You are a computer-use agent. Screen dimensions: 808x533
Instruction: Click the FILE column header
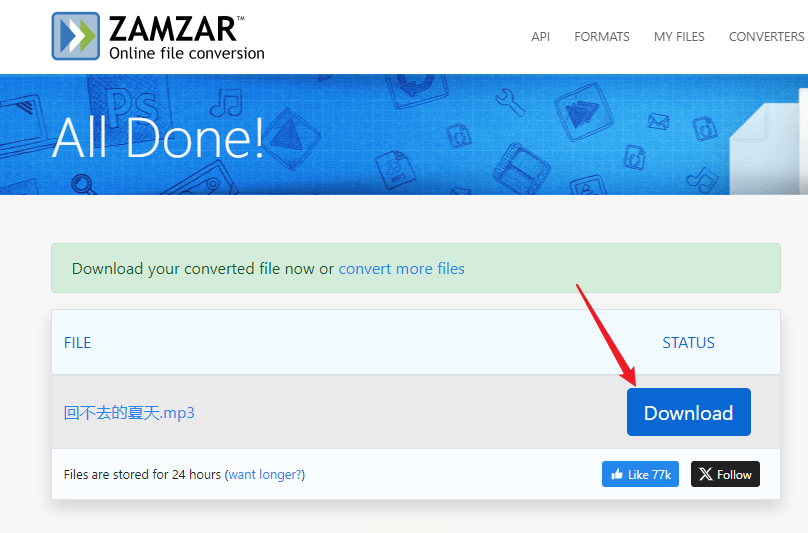point(77,342)
